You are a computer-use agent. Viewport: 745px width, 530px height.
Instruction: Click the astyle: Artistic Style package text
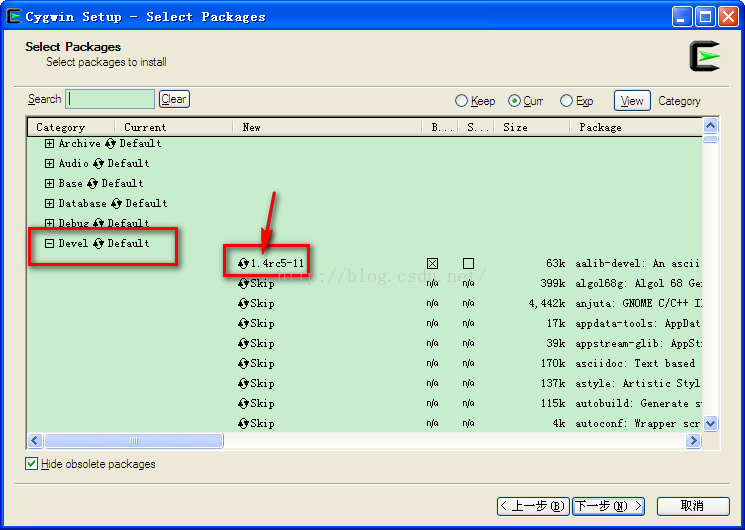pyautogui.click(x=638, y=383)
